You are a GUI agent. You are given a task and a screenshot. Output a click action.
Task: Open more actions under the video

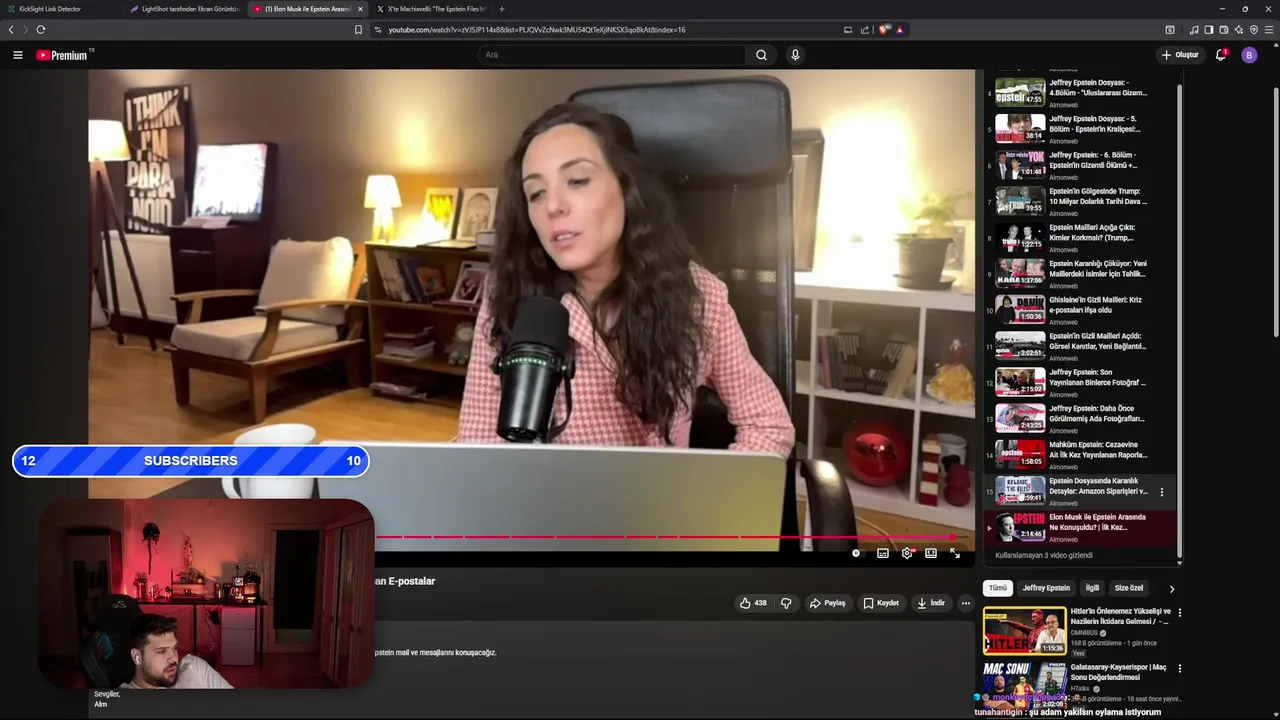pos(965,603)
